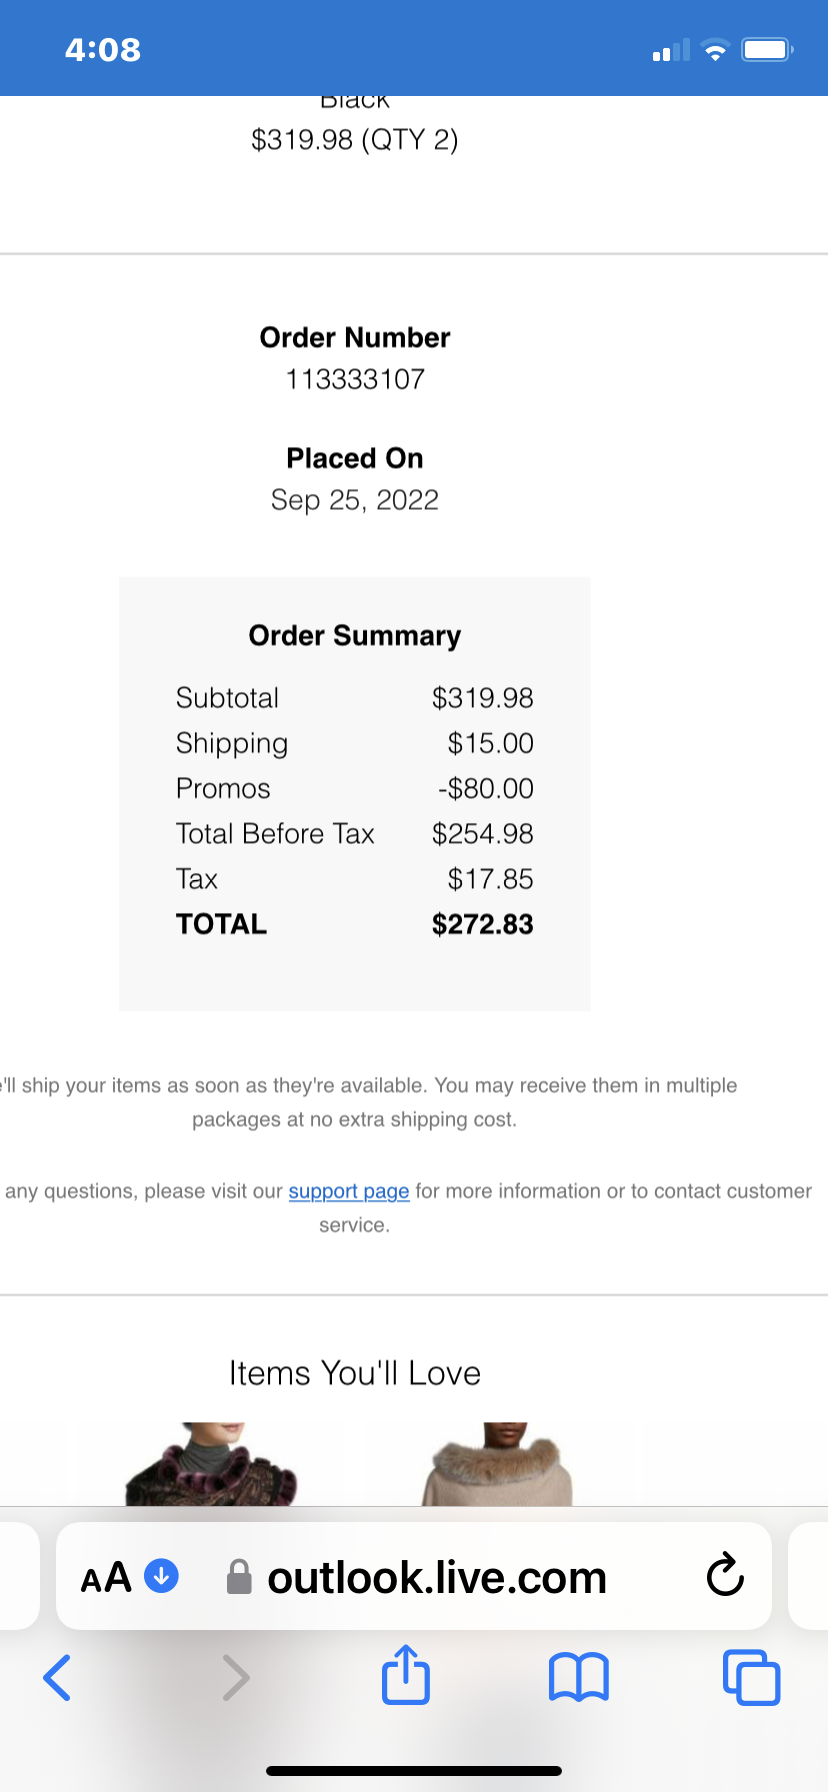Tap the Items You'll Love heading
The image size is (828, 1792).
click(355, 1373)
